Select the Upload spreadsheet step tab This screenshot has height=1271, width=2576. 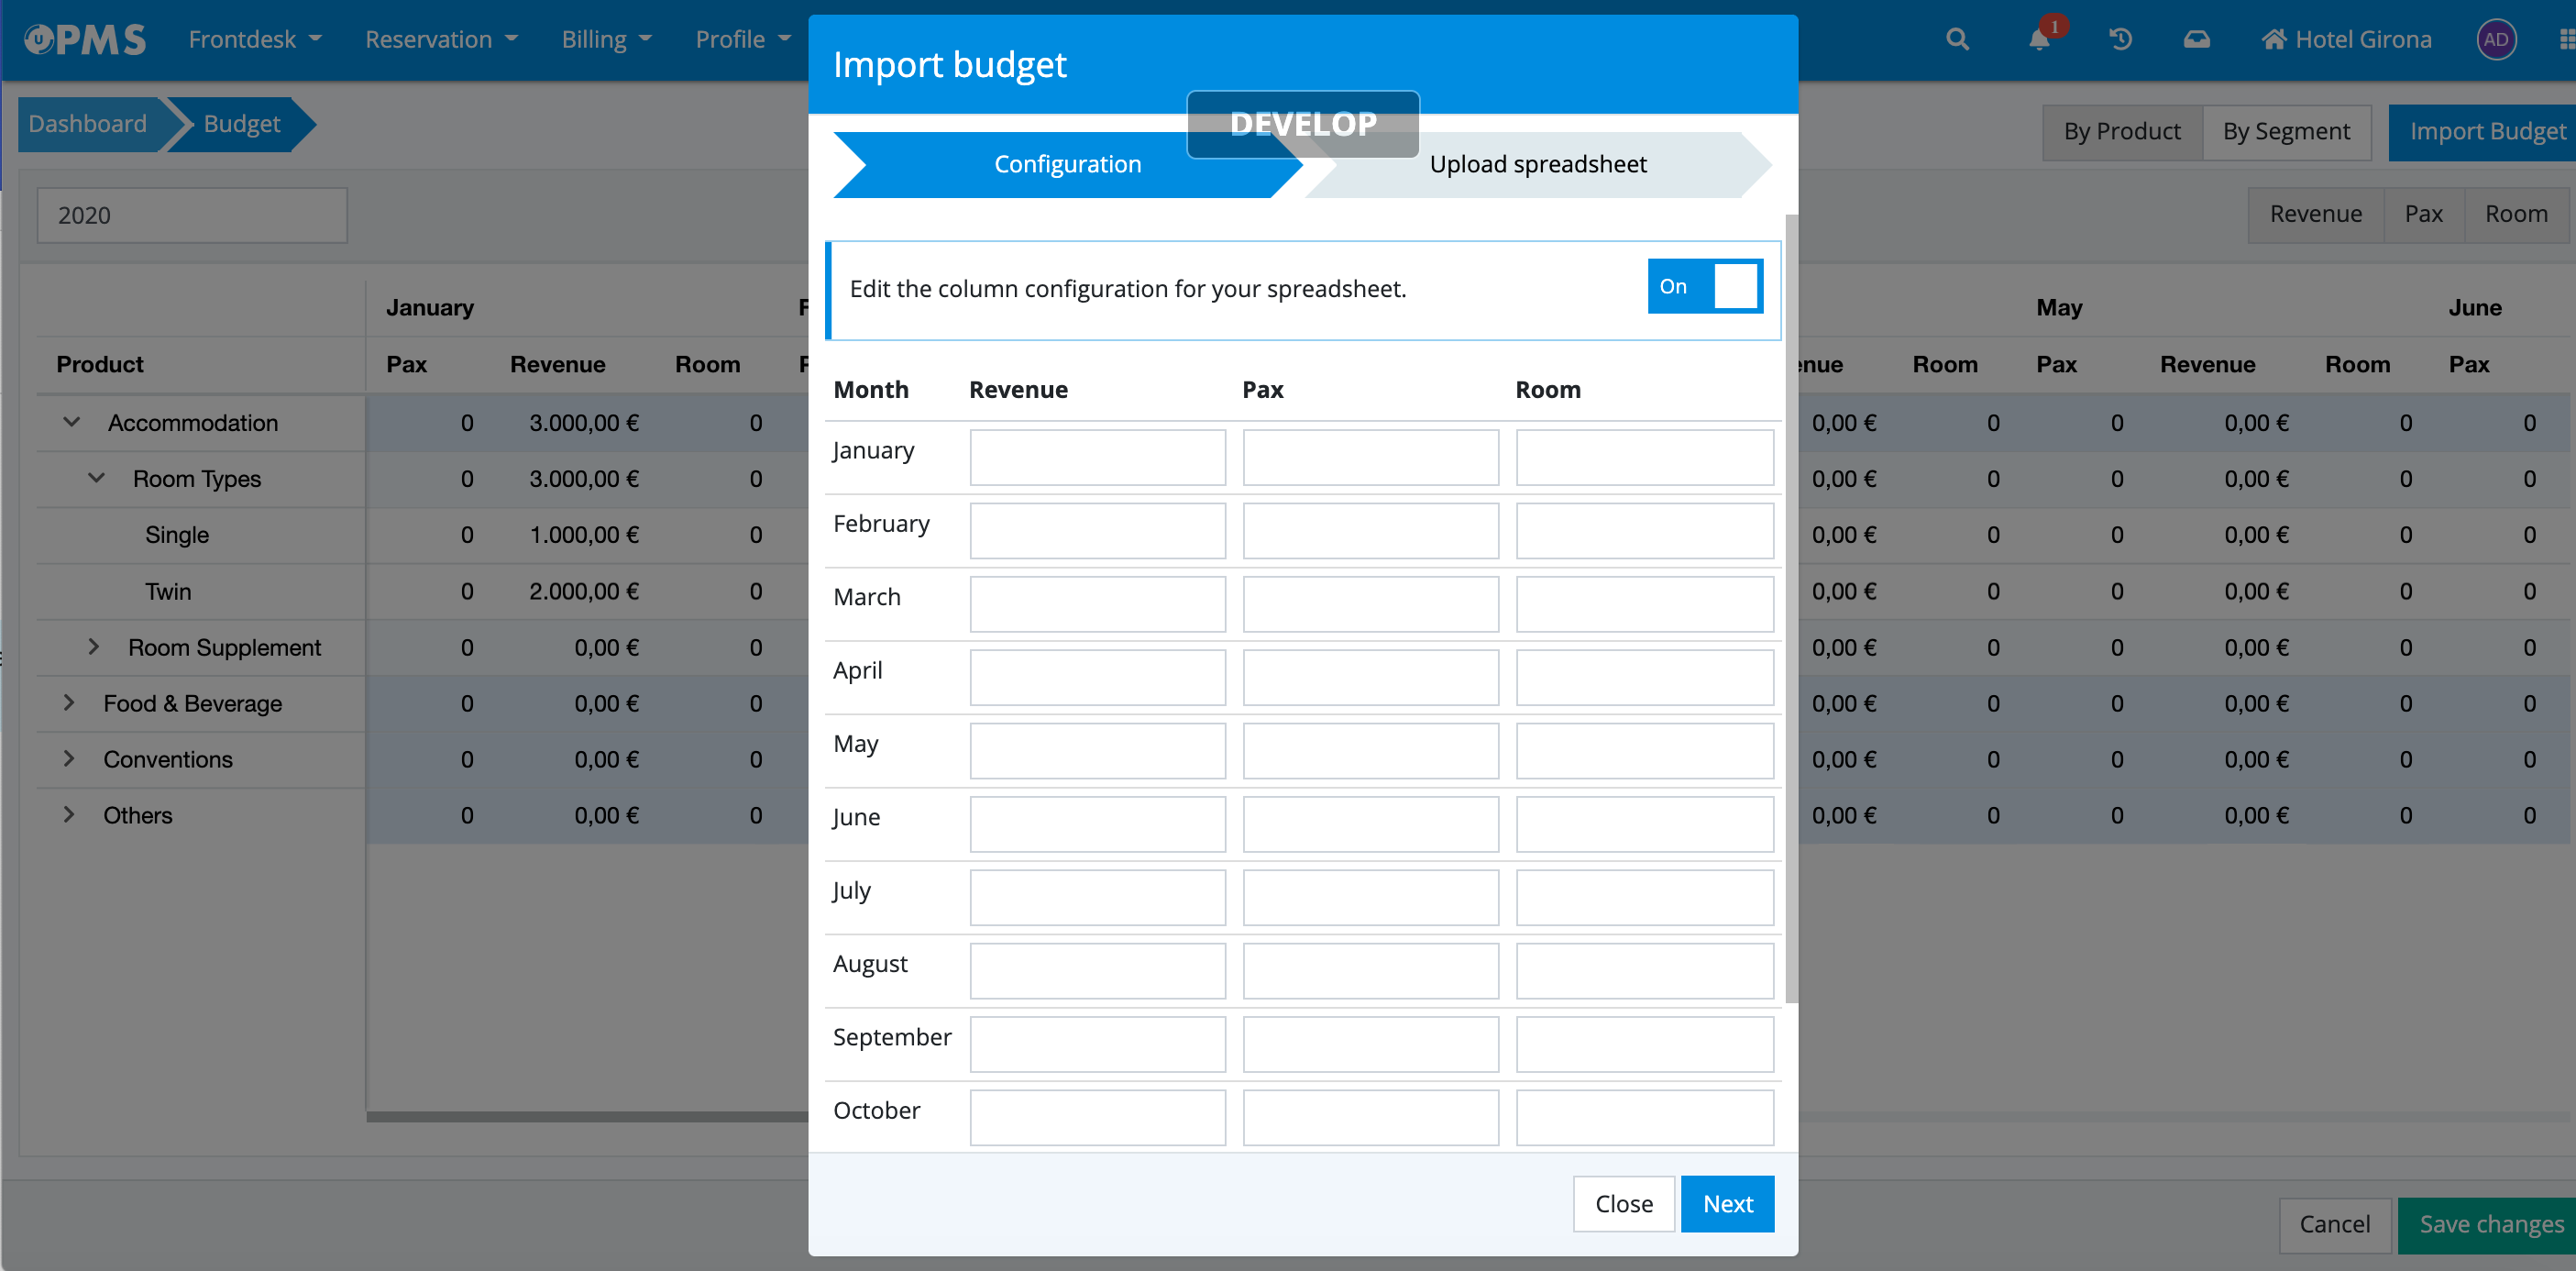coord(1537,164)
